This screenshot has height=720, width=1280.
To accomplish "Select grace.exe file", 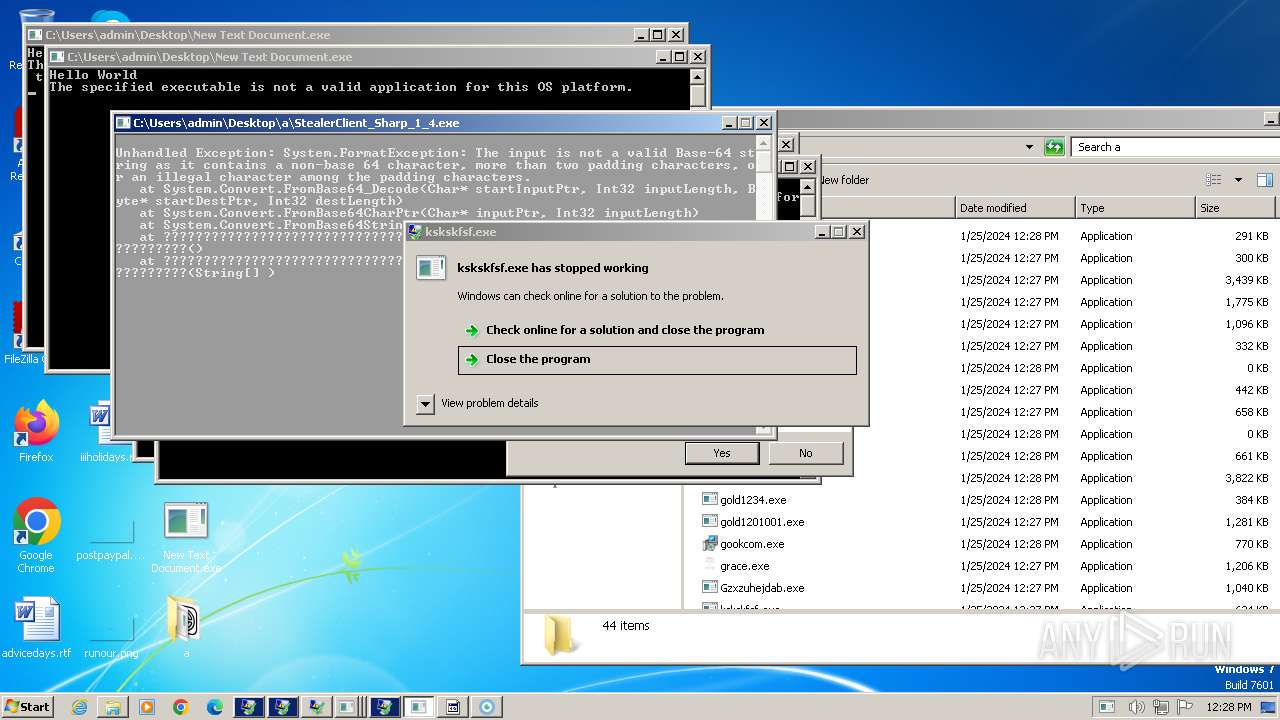I will [745, 566].
